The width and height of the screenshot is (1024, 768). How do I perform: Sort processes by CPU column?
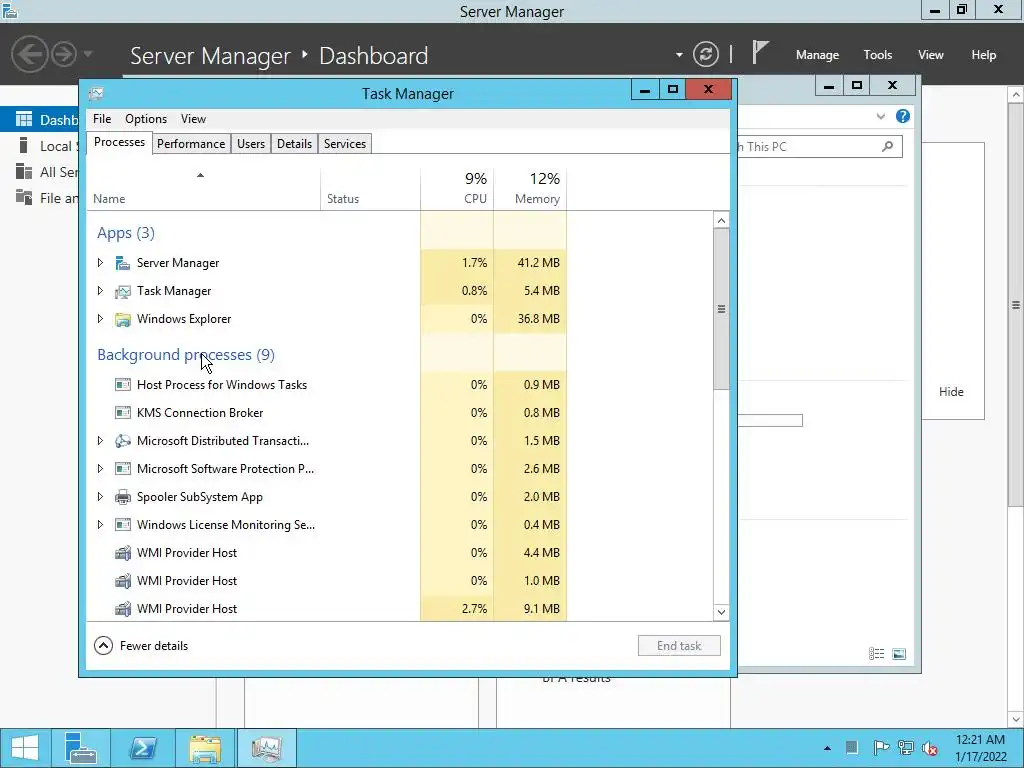pyautogui.click(x=457, y=189)
